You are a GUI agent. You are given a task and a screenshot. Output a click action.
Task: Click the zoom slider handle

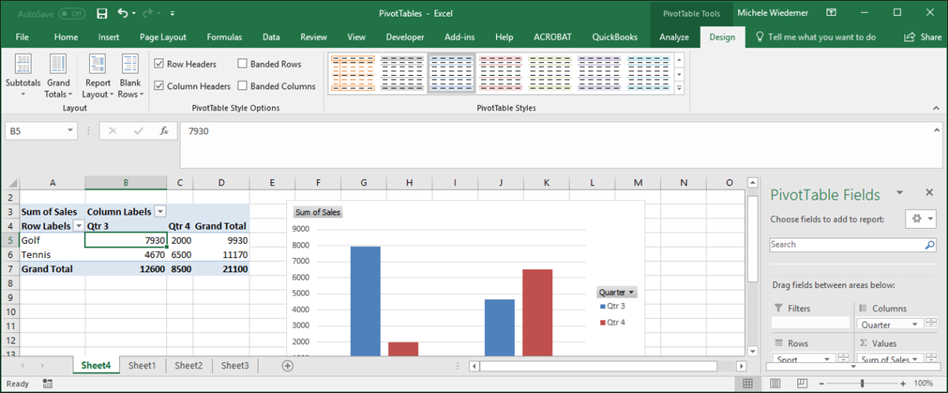point(862,383)
